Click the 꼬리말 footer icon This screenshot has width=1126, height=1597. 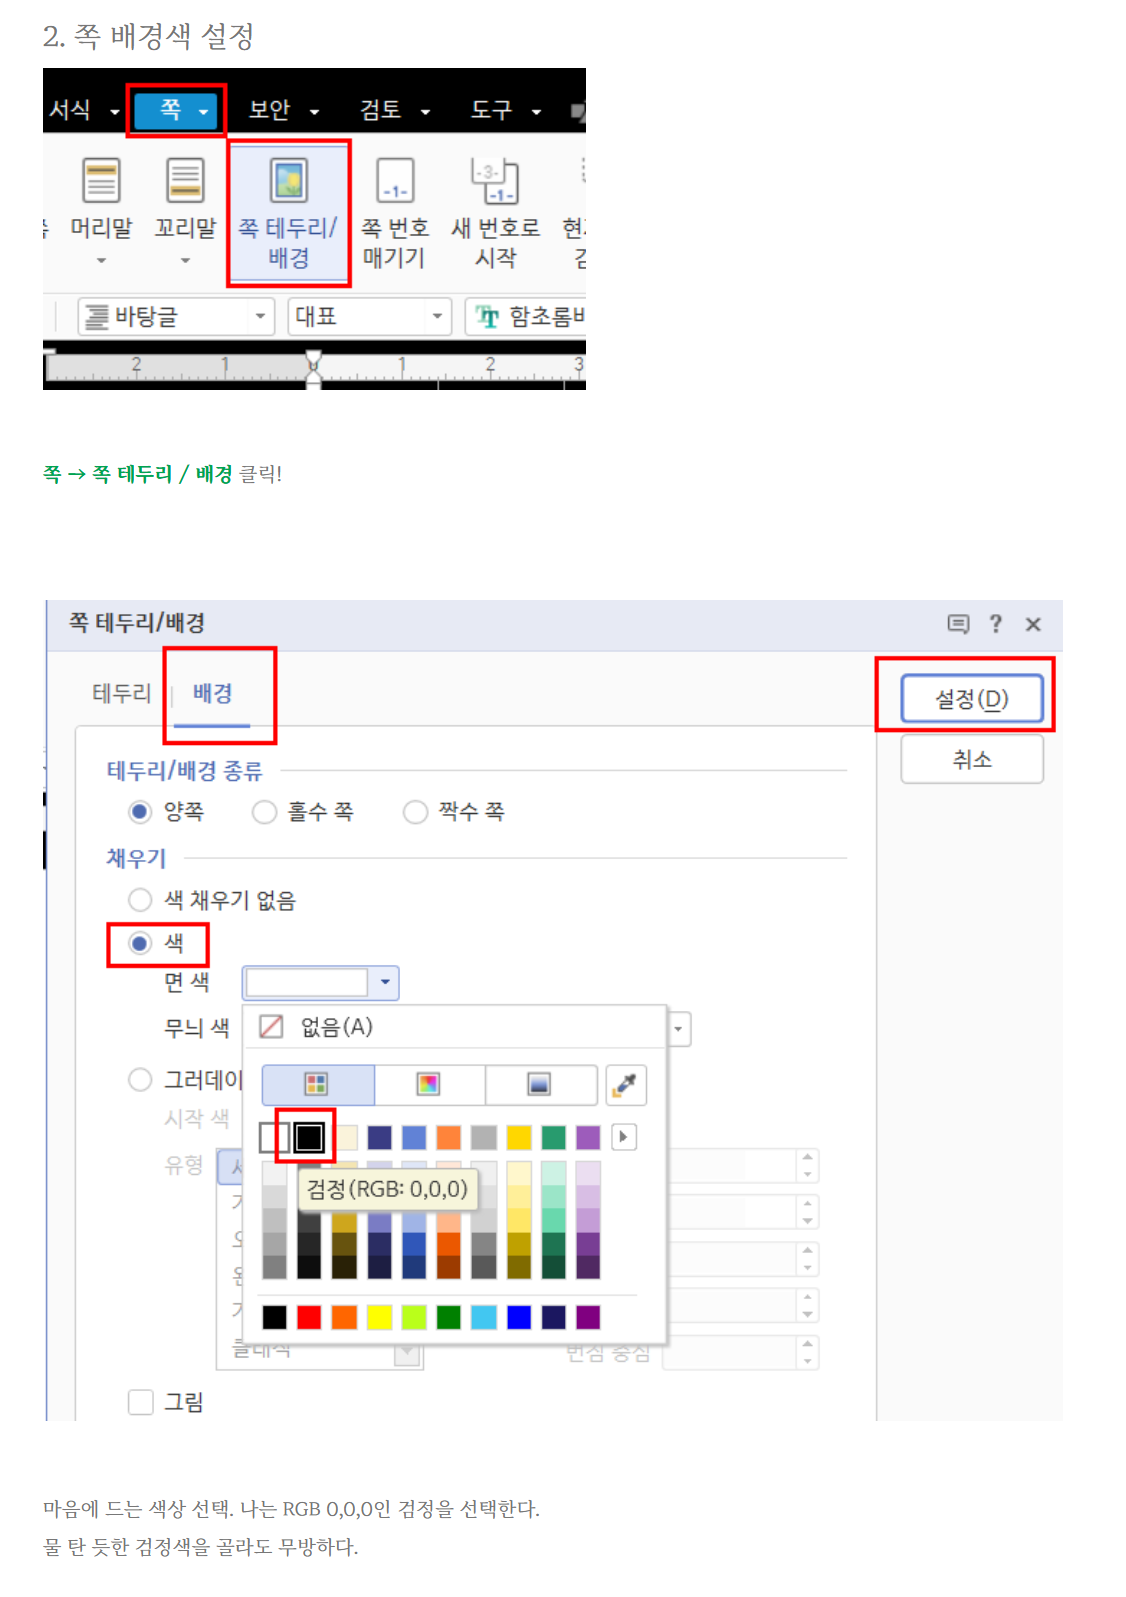(185, 181)
